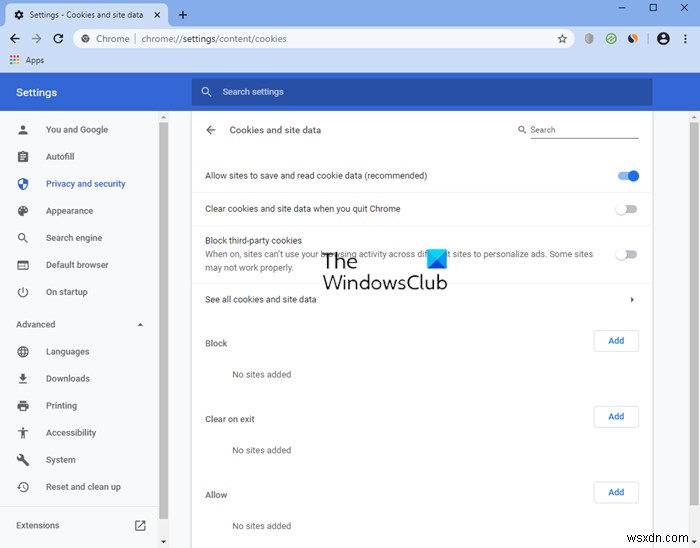
Task: Return to previous settings page via arrow
Action: click(x=211, y=130)
